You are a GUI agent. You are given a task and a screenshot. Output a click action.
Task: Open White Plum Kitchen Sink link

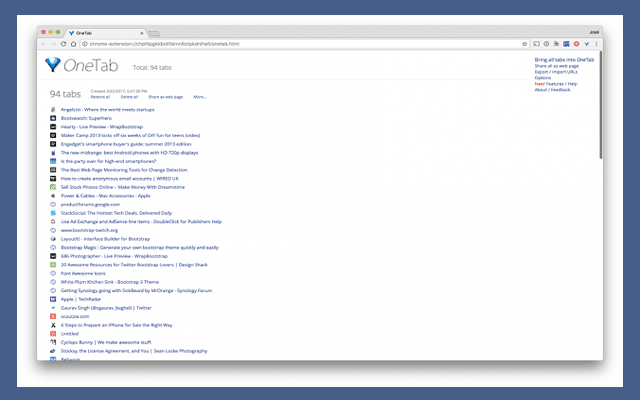[110, 282]
